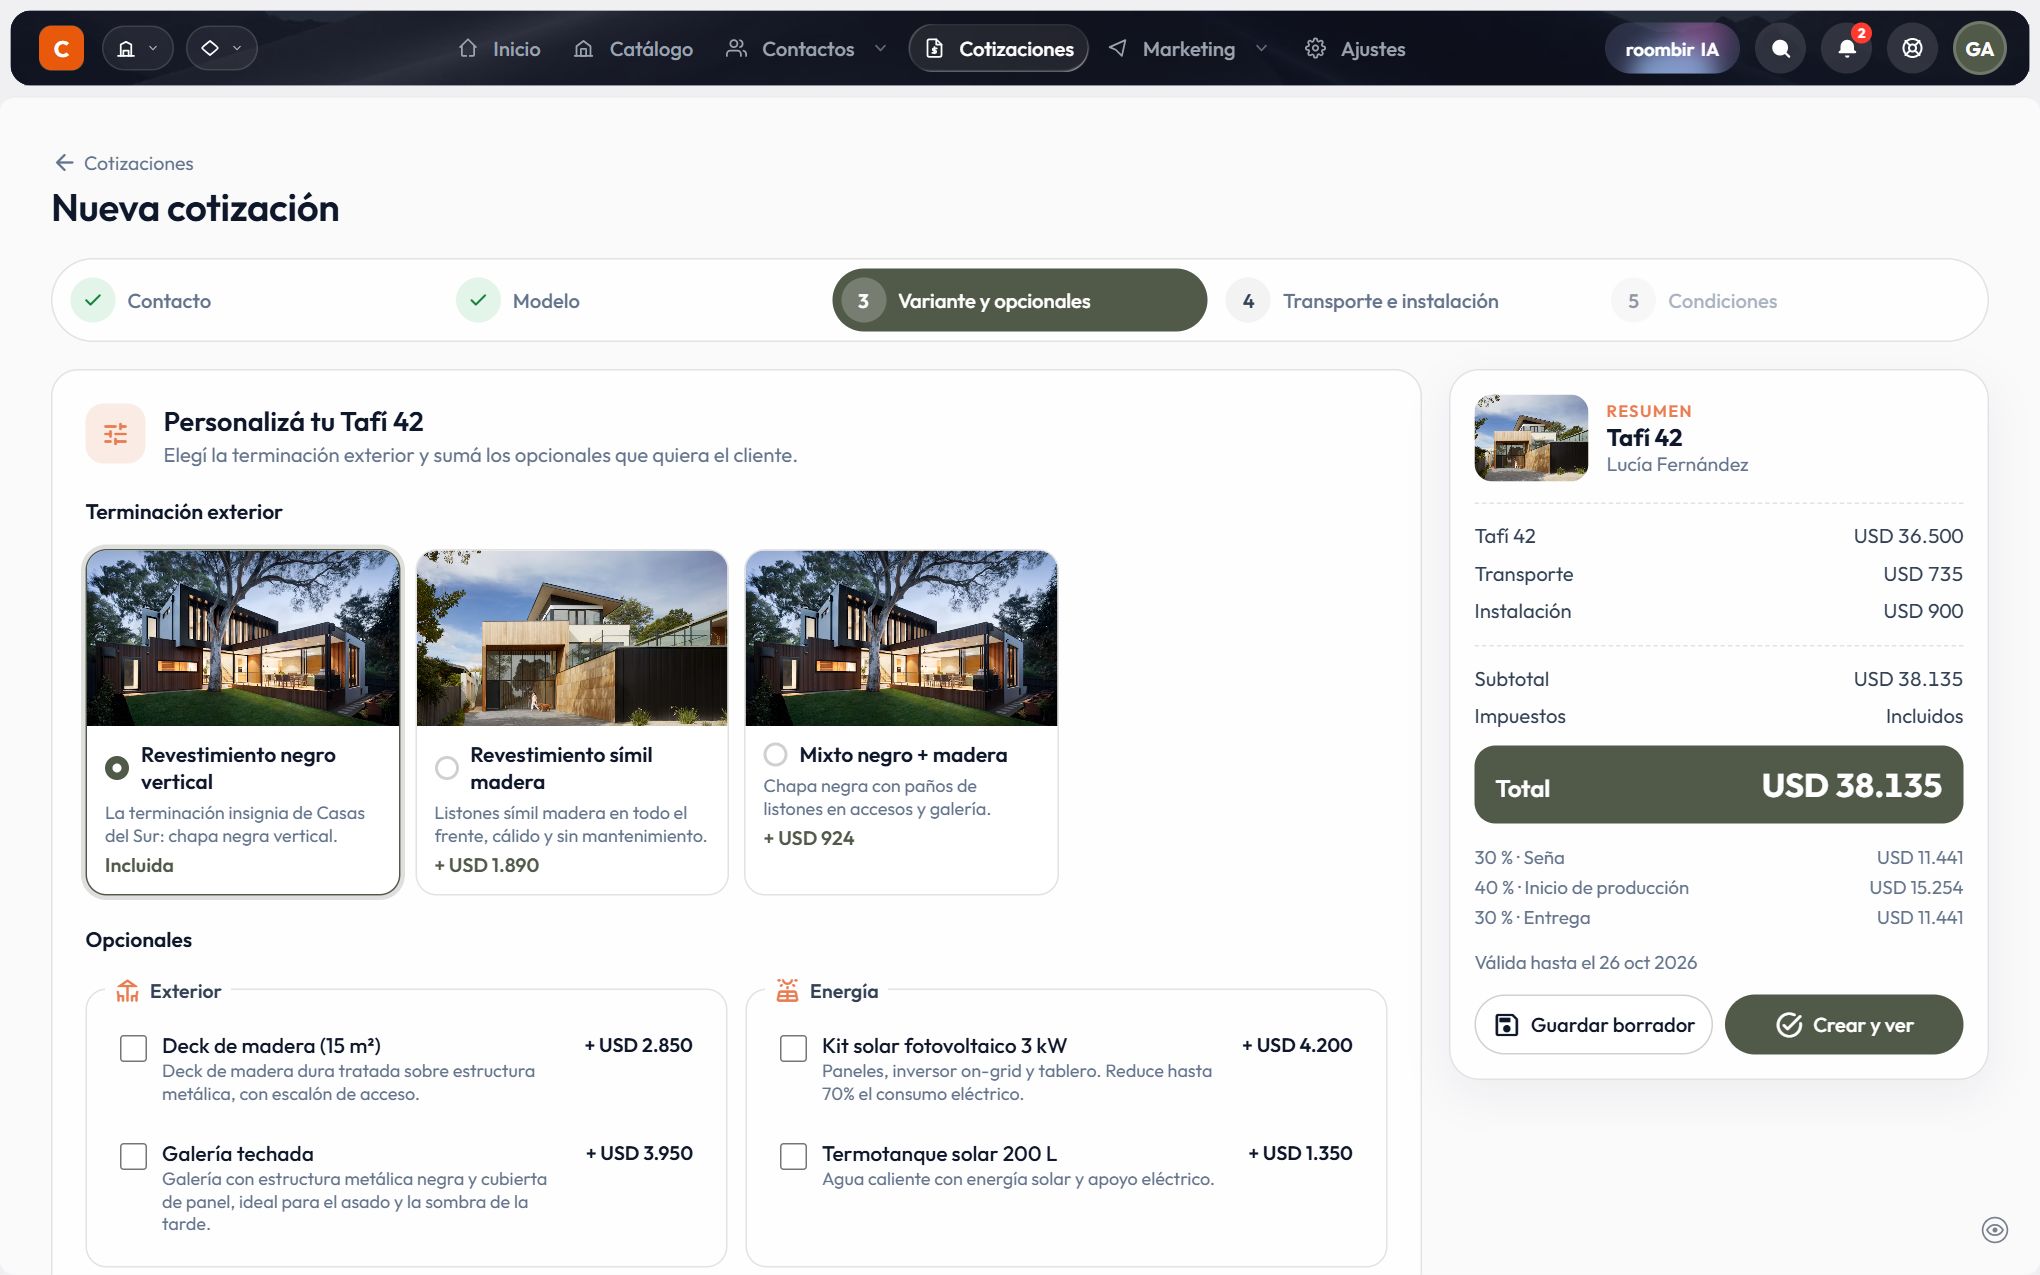
Task: Click the Energía solar panel icon
Action: click(x=787, y=990)
